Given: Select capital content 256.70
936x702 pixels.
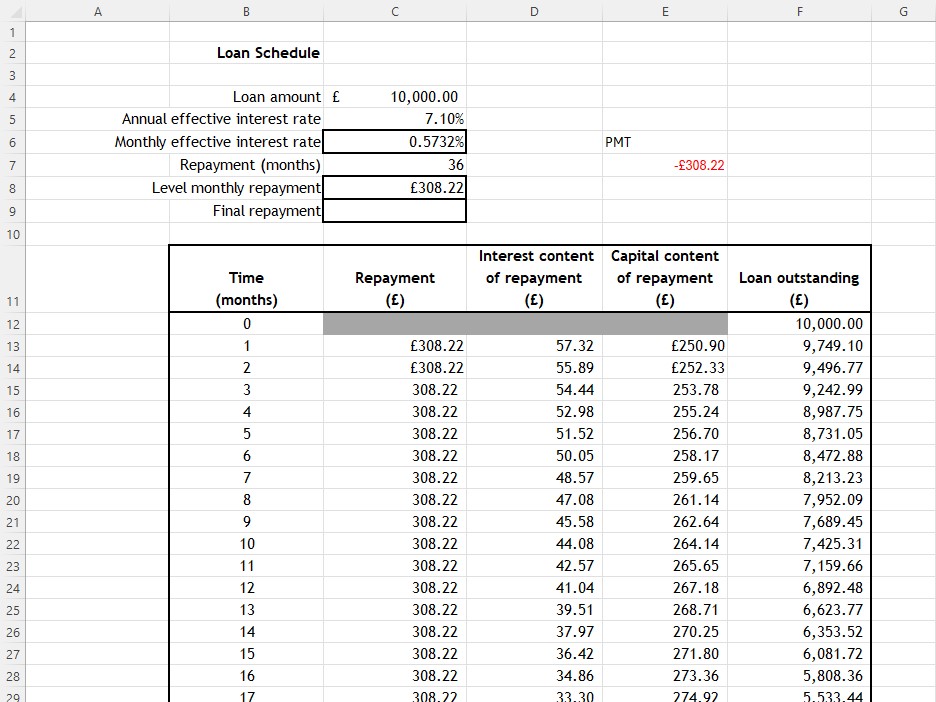Looking at the screenshot, I should tap(696, 434).
